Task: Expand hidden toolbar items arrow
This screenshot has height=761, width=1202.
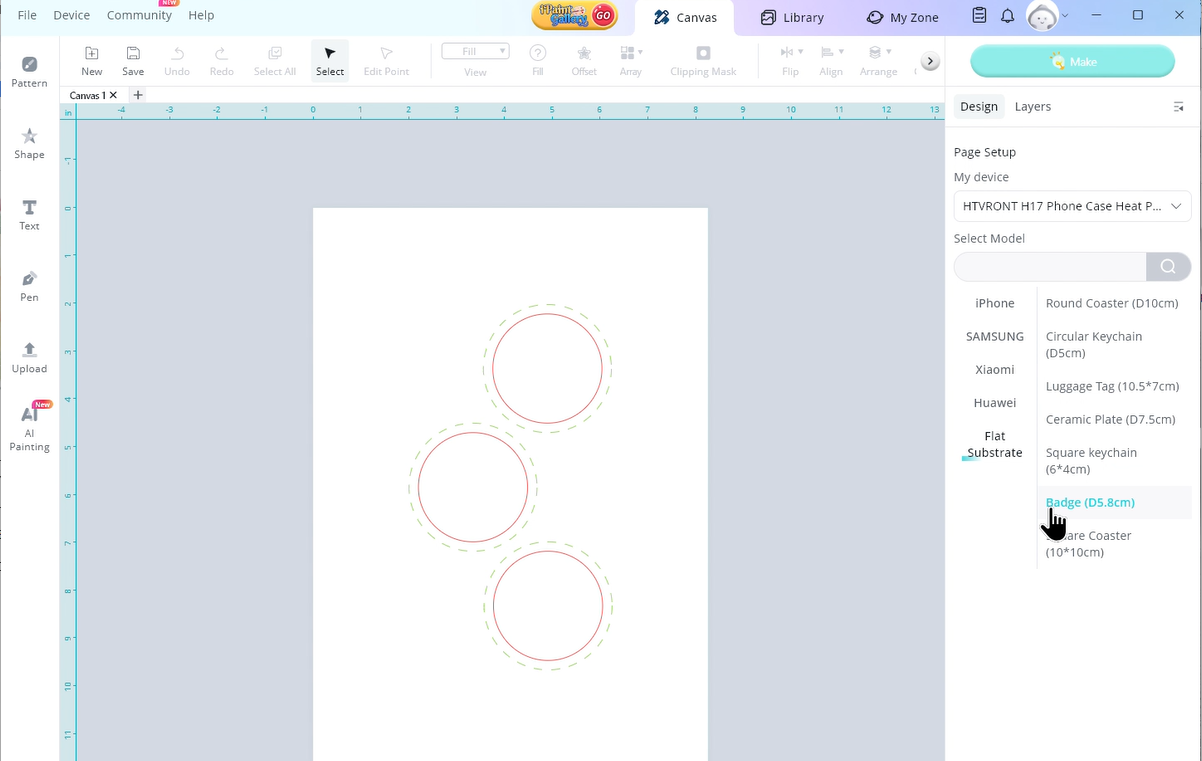Action: point(930,61)
